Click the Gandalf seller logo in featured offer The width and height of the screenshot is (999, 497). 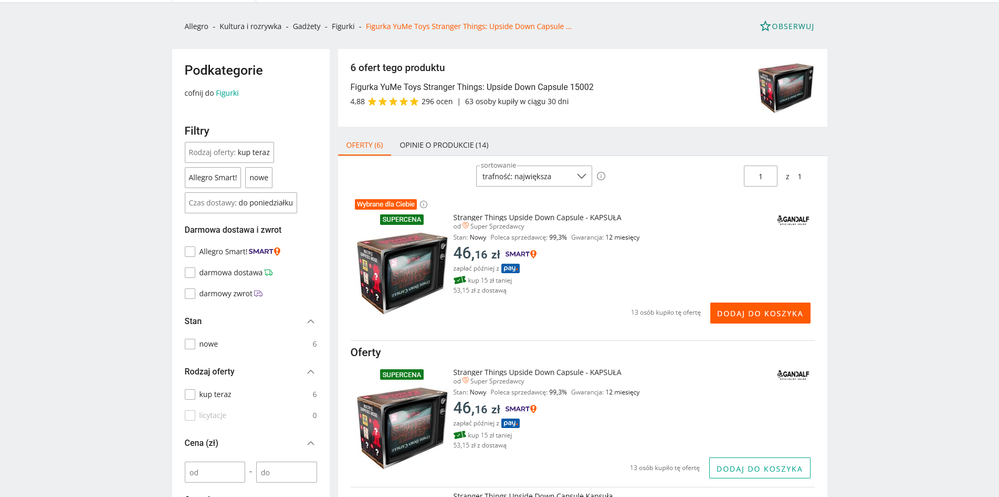(x=793, y=220)
